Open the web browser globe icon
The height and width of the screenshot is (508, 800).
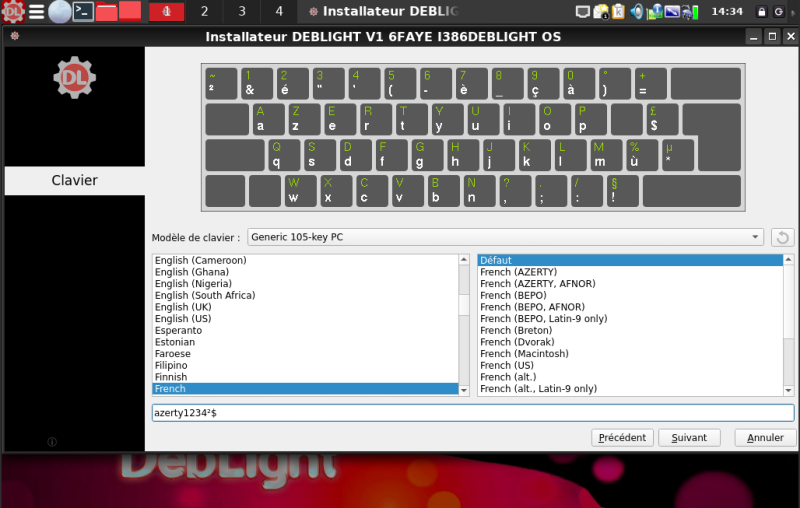(60, 12)
